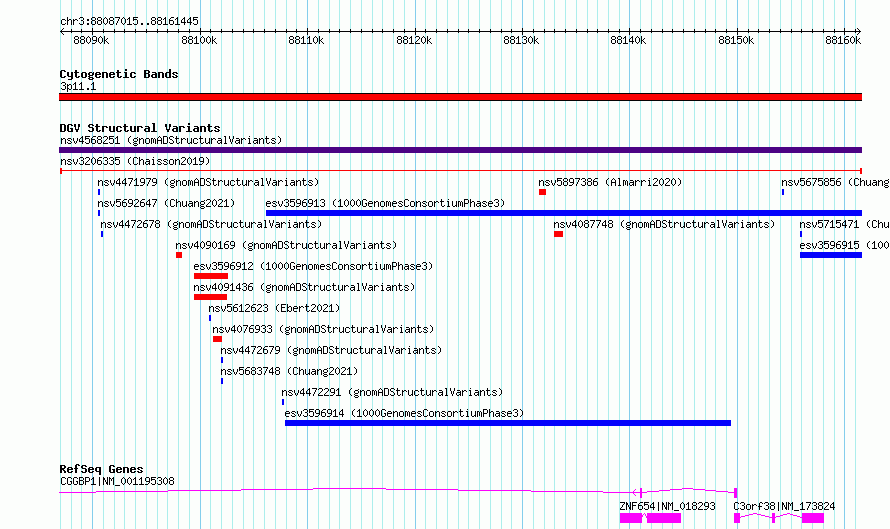
Task: Open esv3596914 1000Genomes label
Action: click(x=404, y=413)
